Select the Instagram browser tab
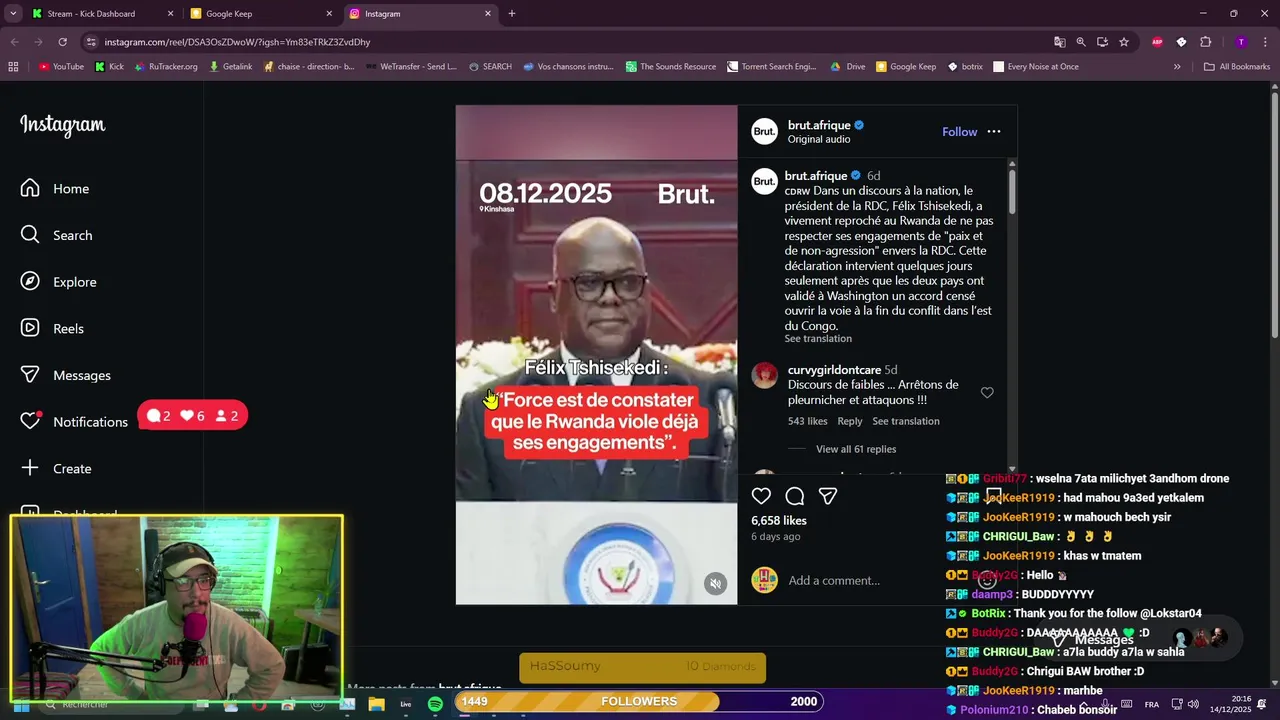Screen dimensions: 1280x720 420,14
